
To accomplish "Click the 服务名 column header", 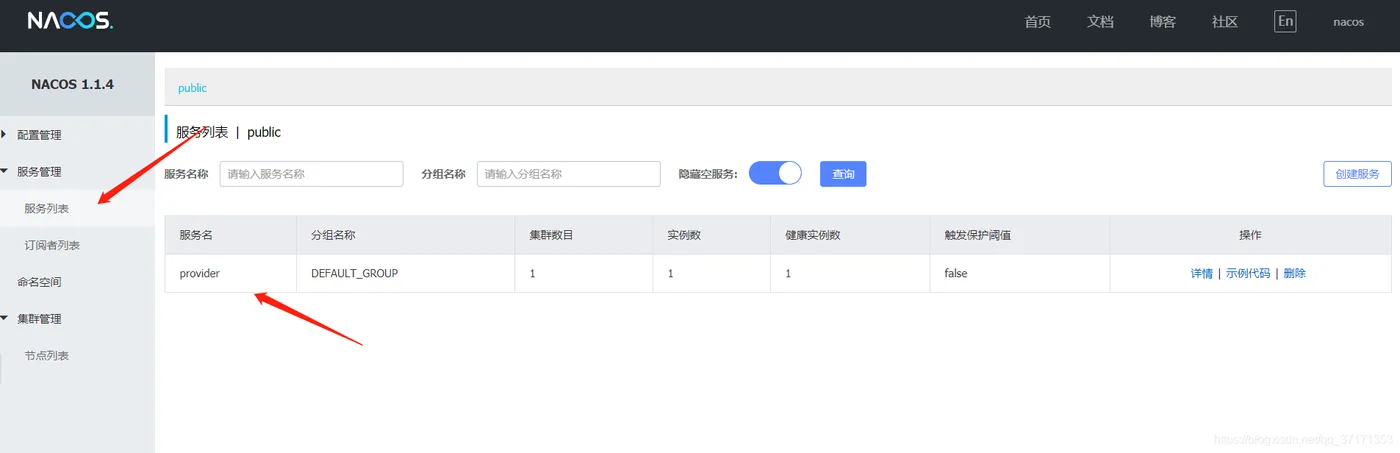I will point(231,235).
